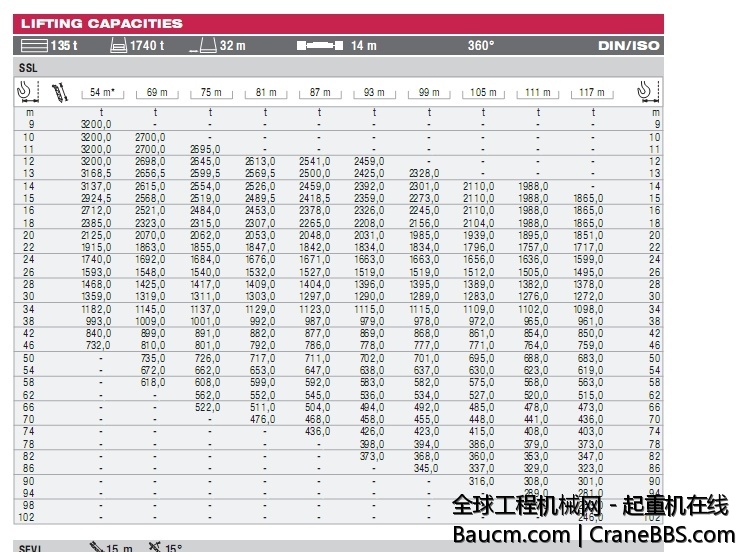The height and width of the screenshot is (552, 739).
Task: Select the 87 m boom length column header
Action: (320, 93)
